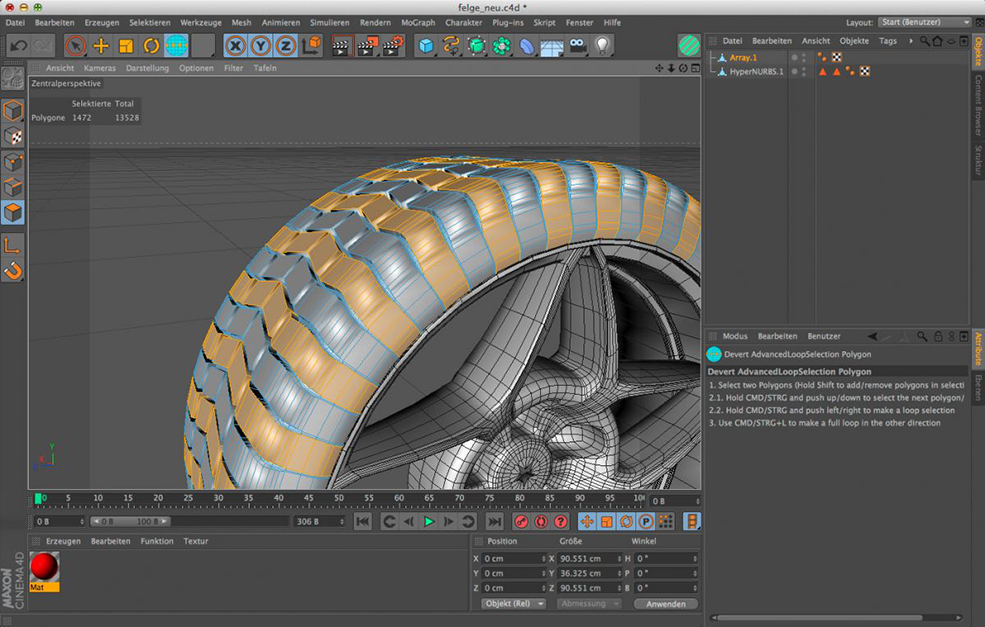The width and height of the screenshot is (985, 627).
Task: Enable the record Position keyframe toggle
Action: [x=588, y=521]
